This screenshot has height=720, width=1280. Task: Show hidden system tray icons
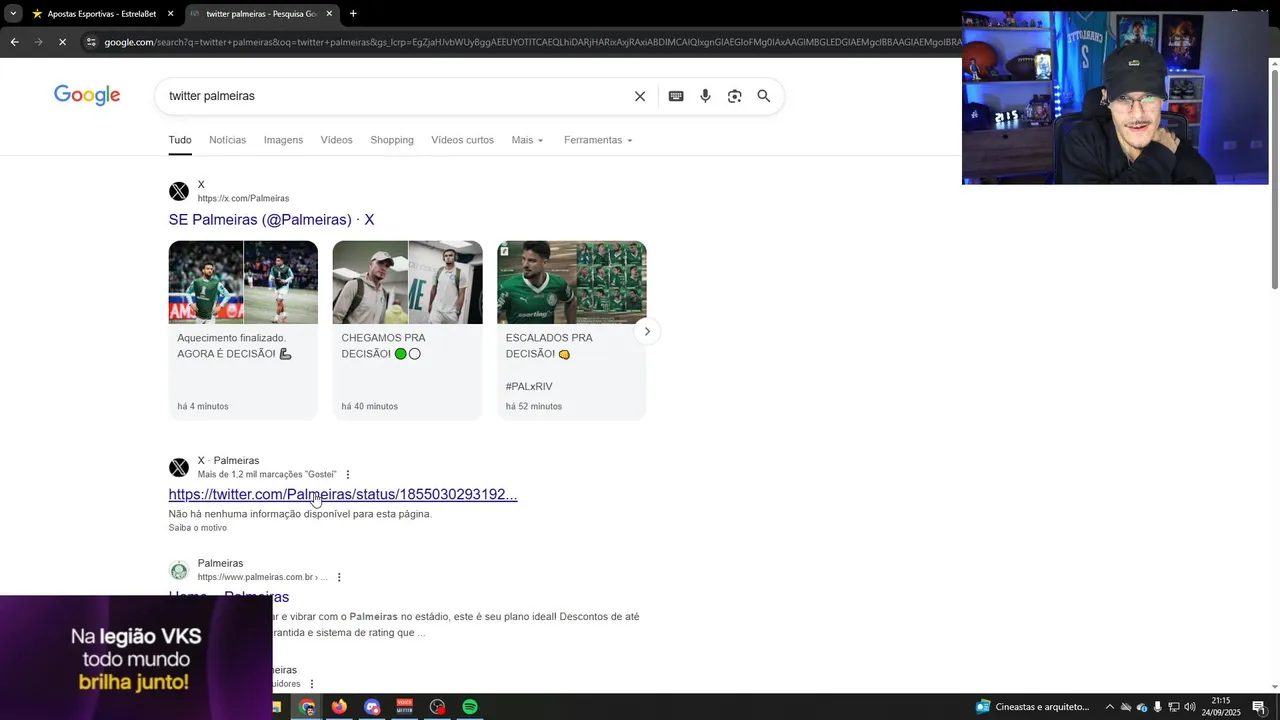1109,707
